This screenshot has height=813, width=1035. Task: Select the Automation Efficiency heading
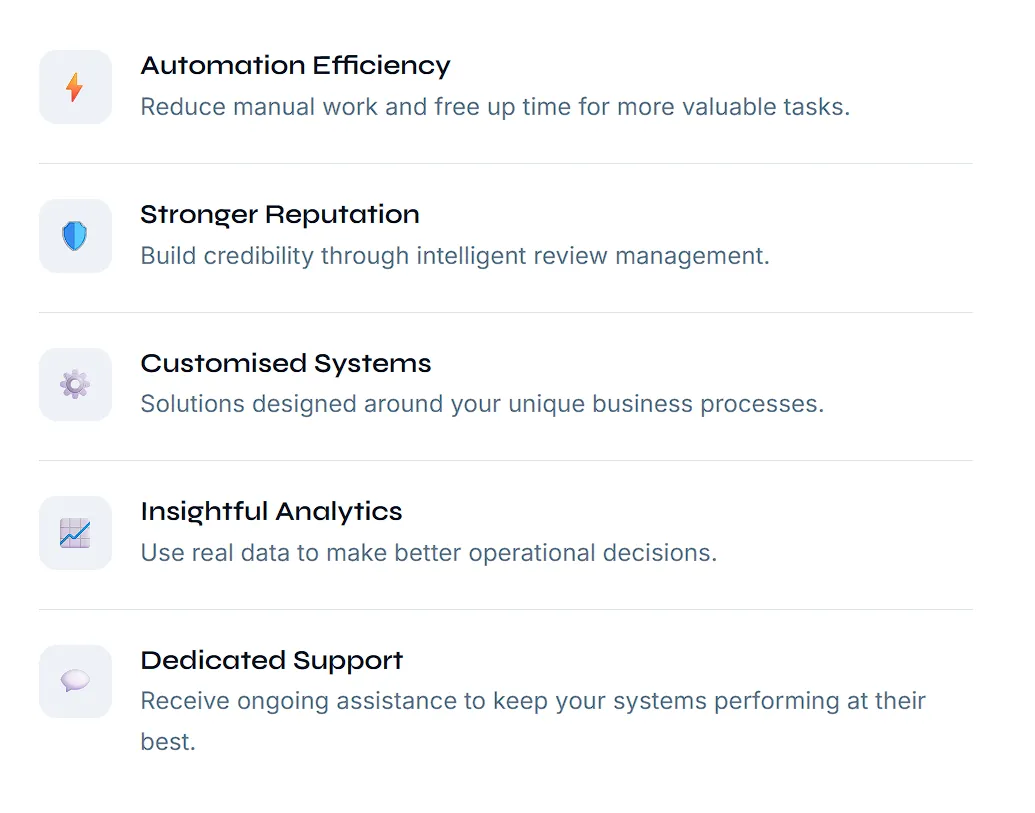pyautogui.click(x=295, y=66)
